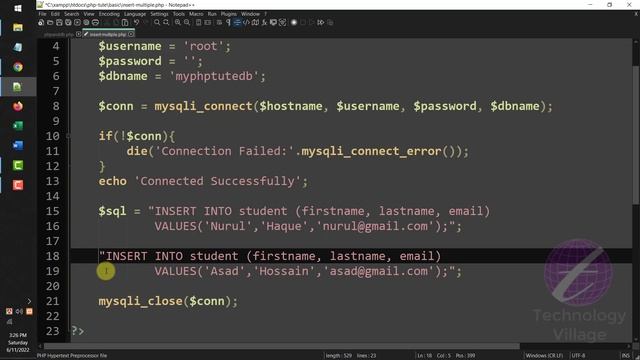Click the horizontal scrollbar thumb
Viewport: 640px width, 360px height.
click(282, 346)
